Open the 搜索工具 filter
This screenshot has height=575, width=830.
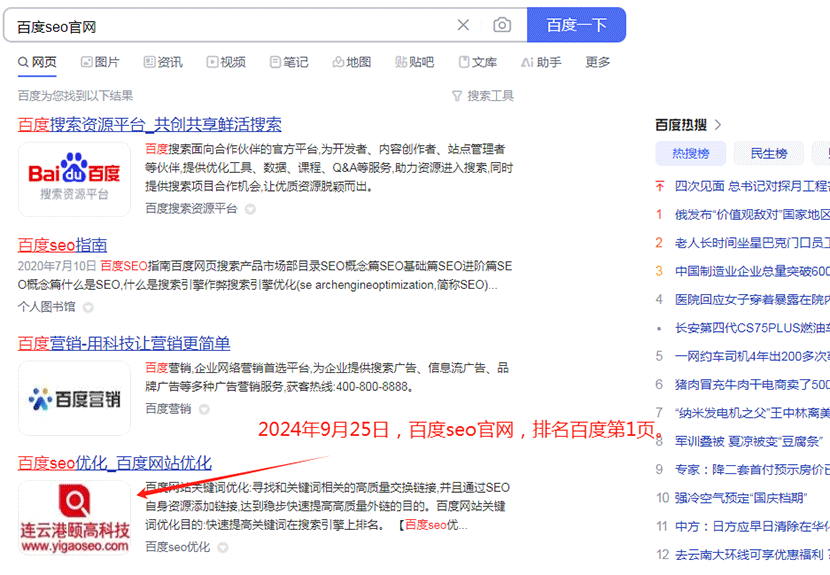pos(483,96)
